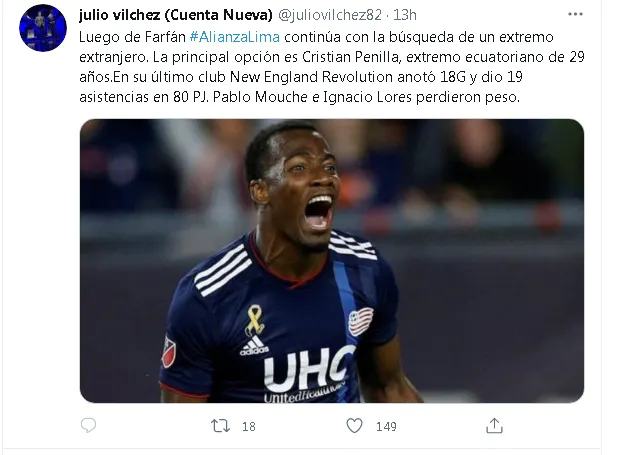The width and height of the screenshot is (625, 455).
Task: View the retweet count of 18
Action: 249,427
